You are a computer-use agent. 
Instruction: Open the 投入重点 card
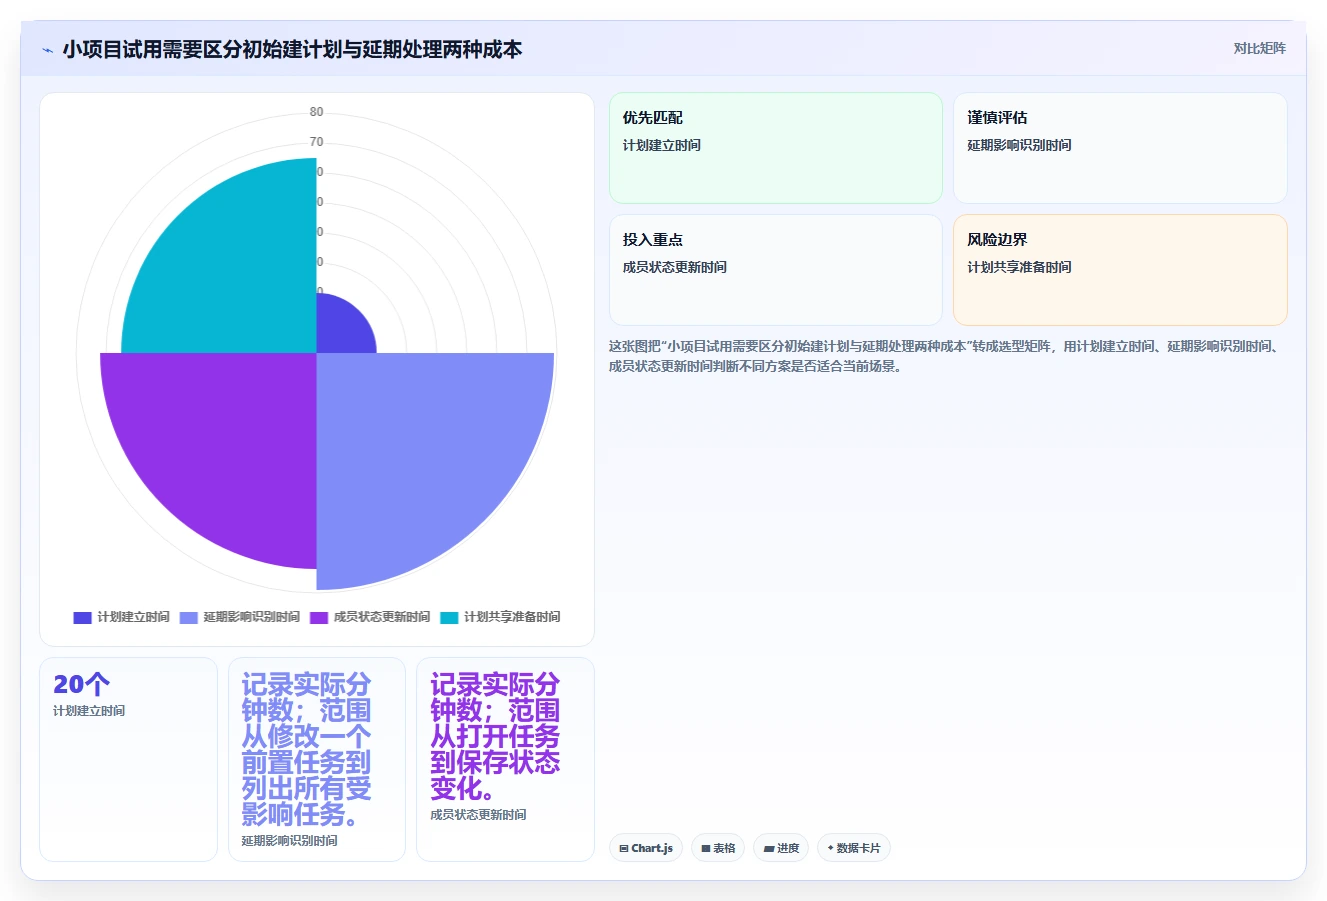(776, 270)
